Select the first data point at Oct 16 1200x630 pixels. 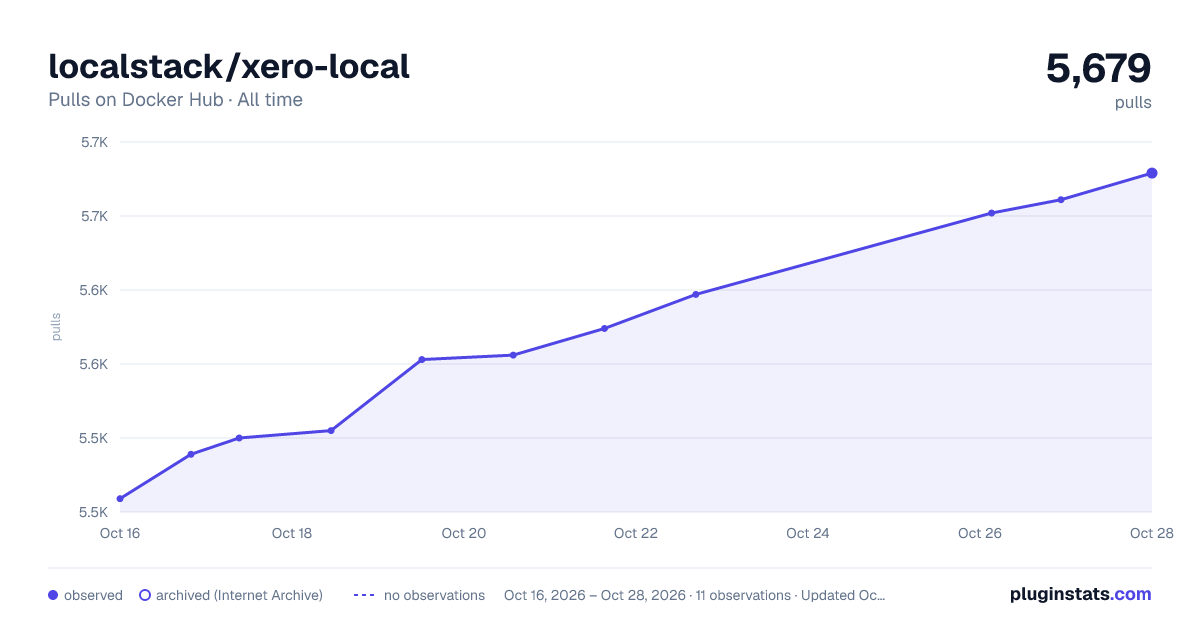[x=120, y=498]
